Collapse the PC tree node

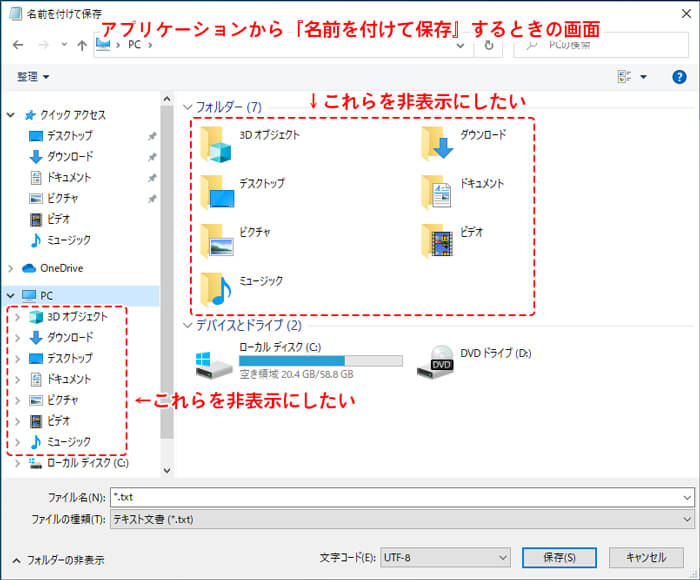pos(11,296)
